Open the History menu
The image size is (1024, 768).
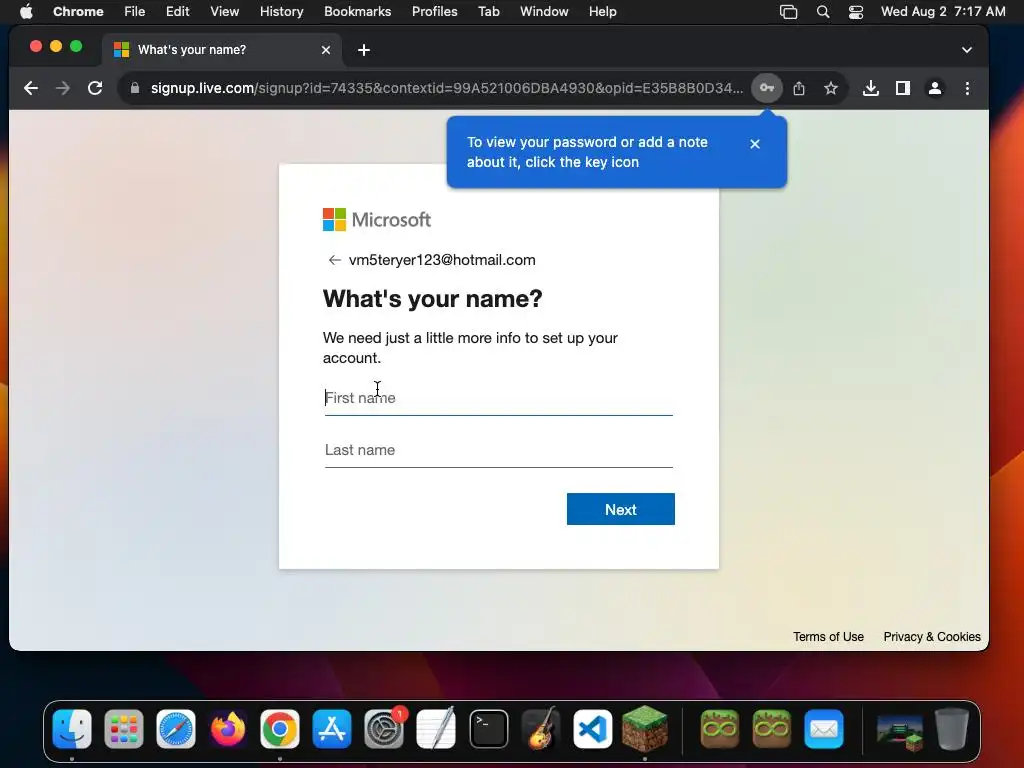point(281,12)
